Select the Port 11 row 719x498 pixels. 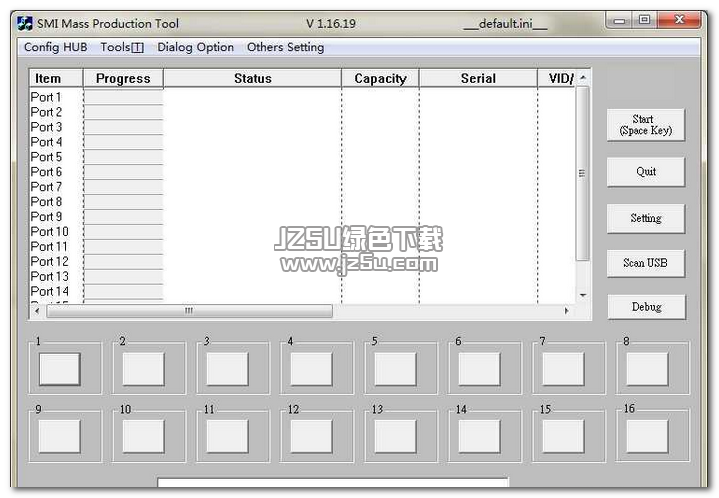pos(302,247)
